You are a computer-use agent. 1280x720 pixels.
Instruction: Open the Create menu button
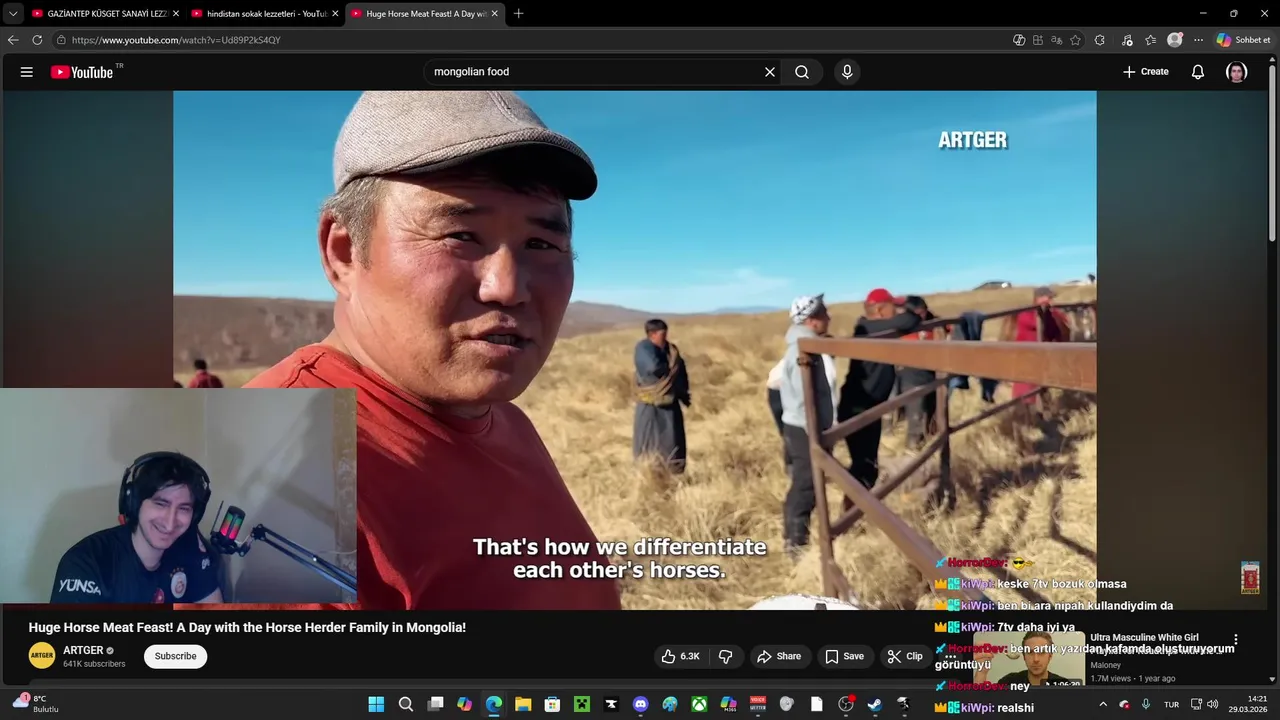[1146, 72]
